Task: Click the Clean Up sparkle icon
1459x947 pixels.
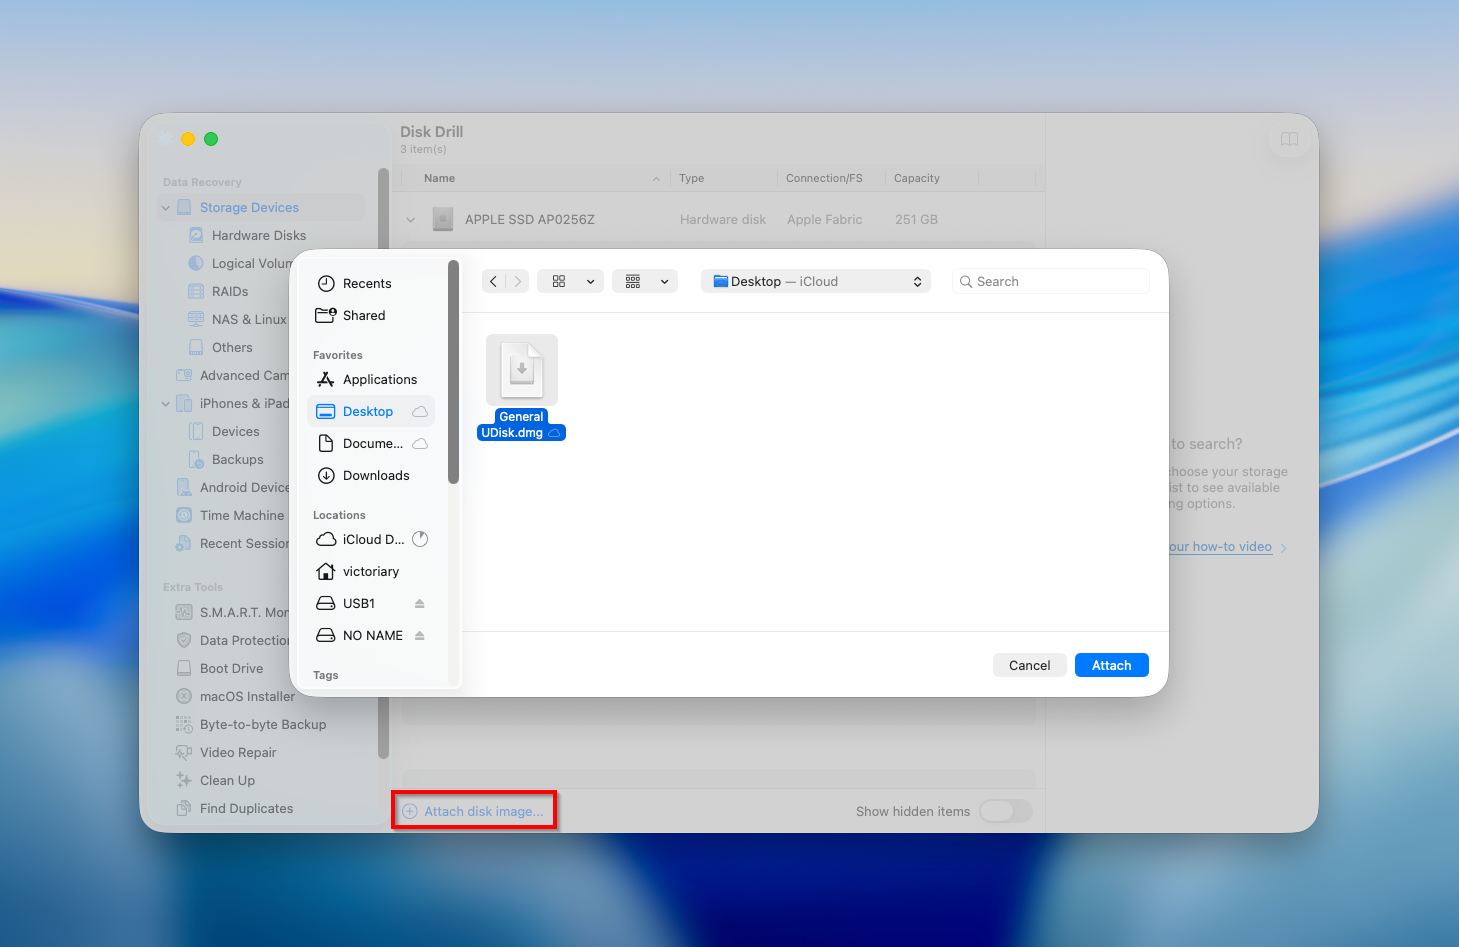Action: tap(184, 780)
